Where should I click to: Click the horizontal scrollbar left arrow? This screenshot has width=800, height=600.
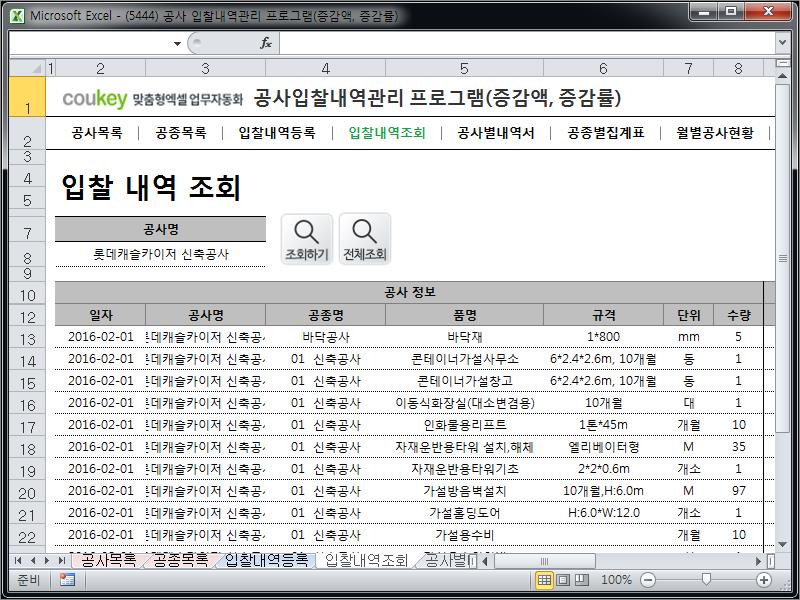pyautogui.click(x=485, y=561)
